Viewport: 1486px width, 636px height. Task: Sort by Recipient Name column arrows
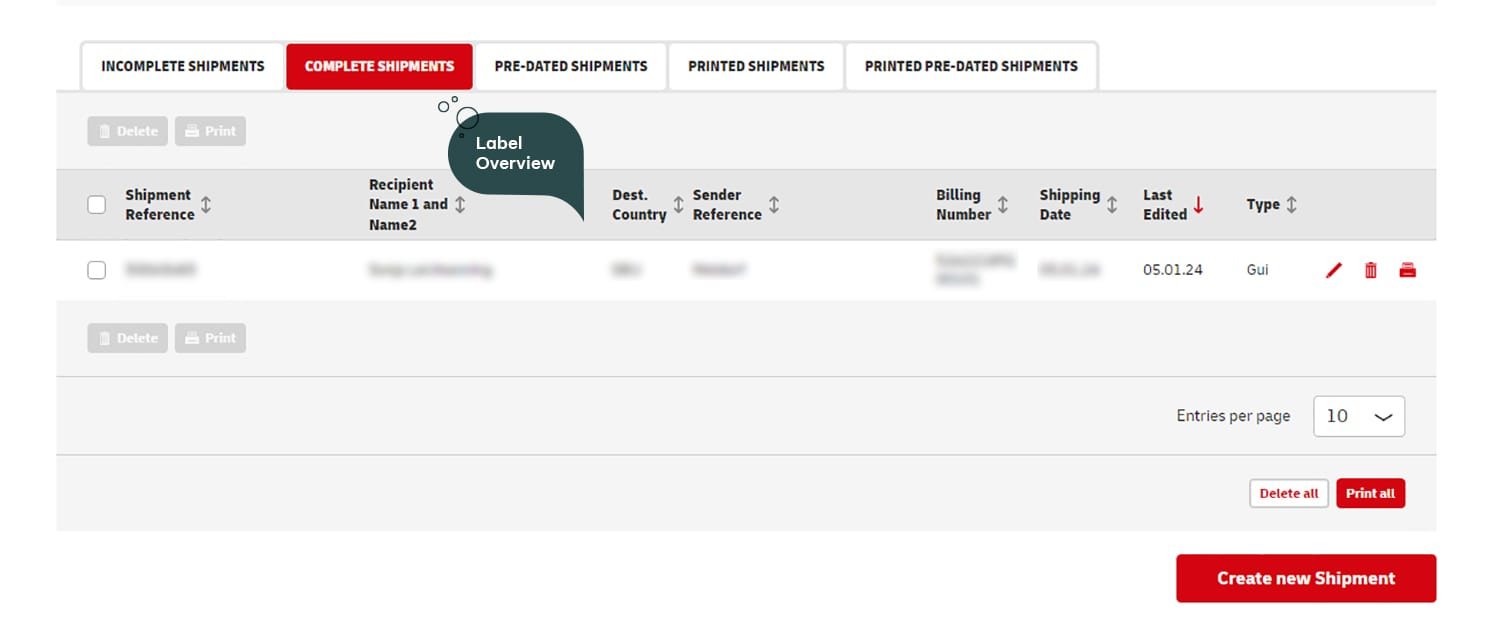(x=460, y=205)
